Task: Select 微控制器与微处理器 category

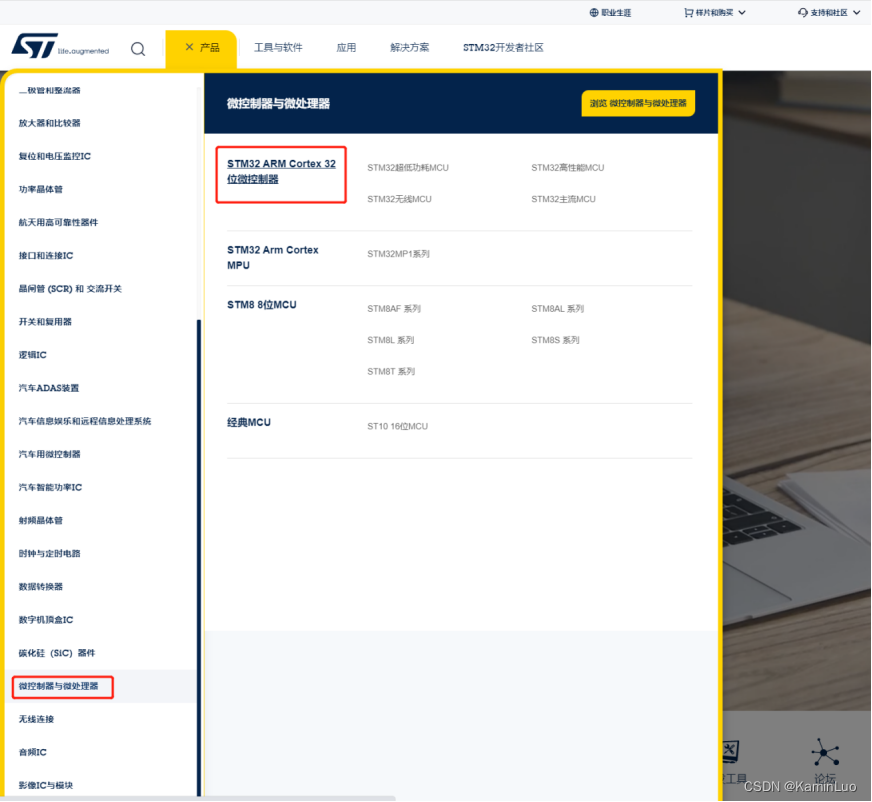Action: coord(58,686)
